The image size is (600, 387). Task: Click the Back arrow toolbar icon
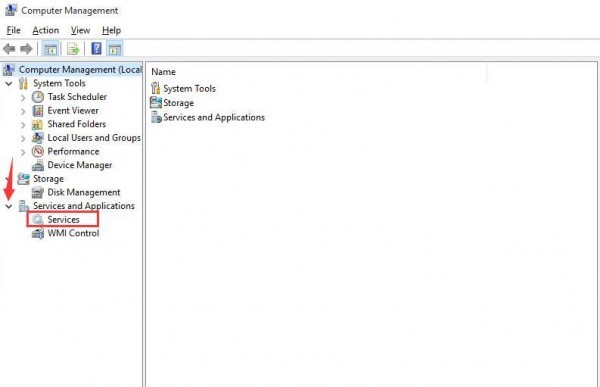pos(9,49)
